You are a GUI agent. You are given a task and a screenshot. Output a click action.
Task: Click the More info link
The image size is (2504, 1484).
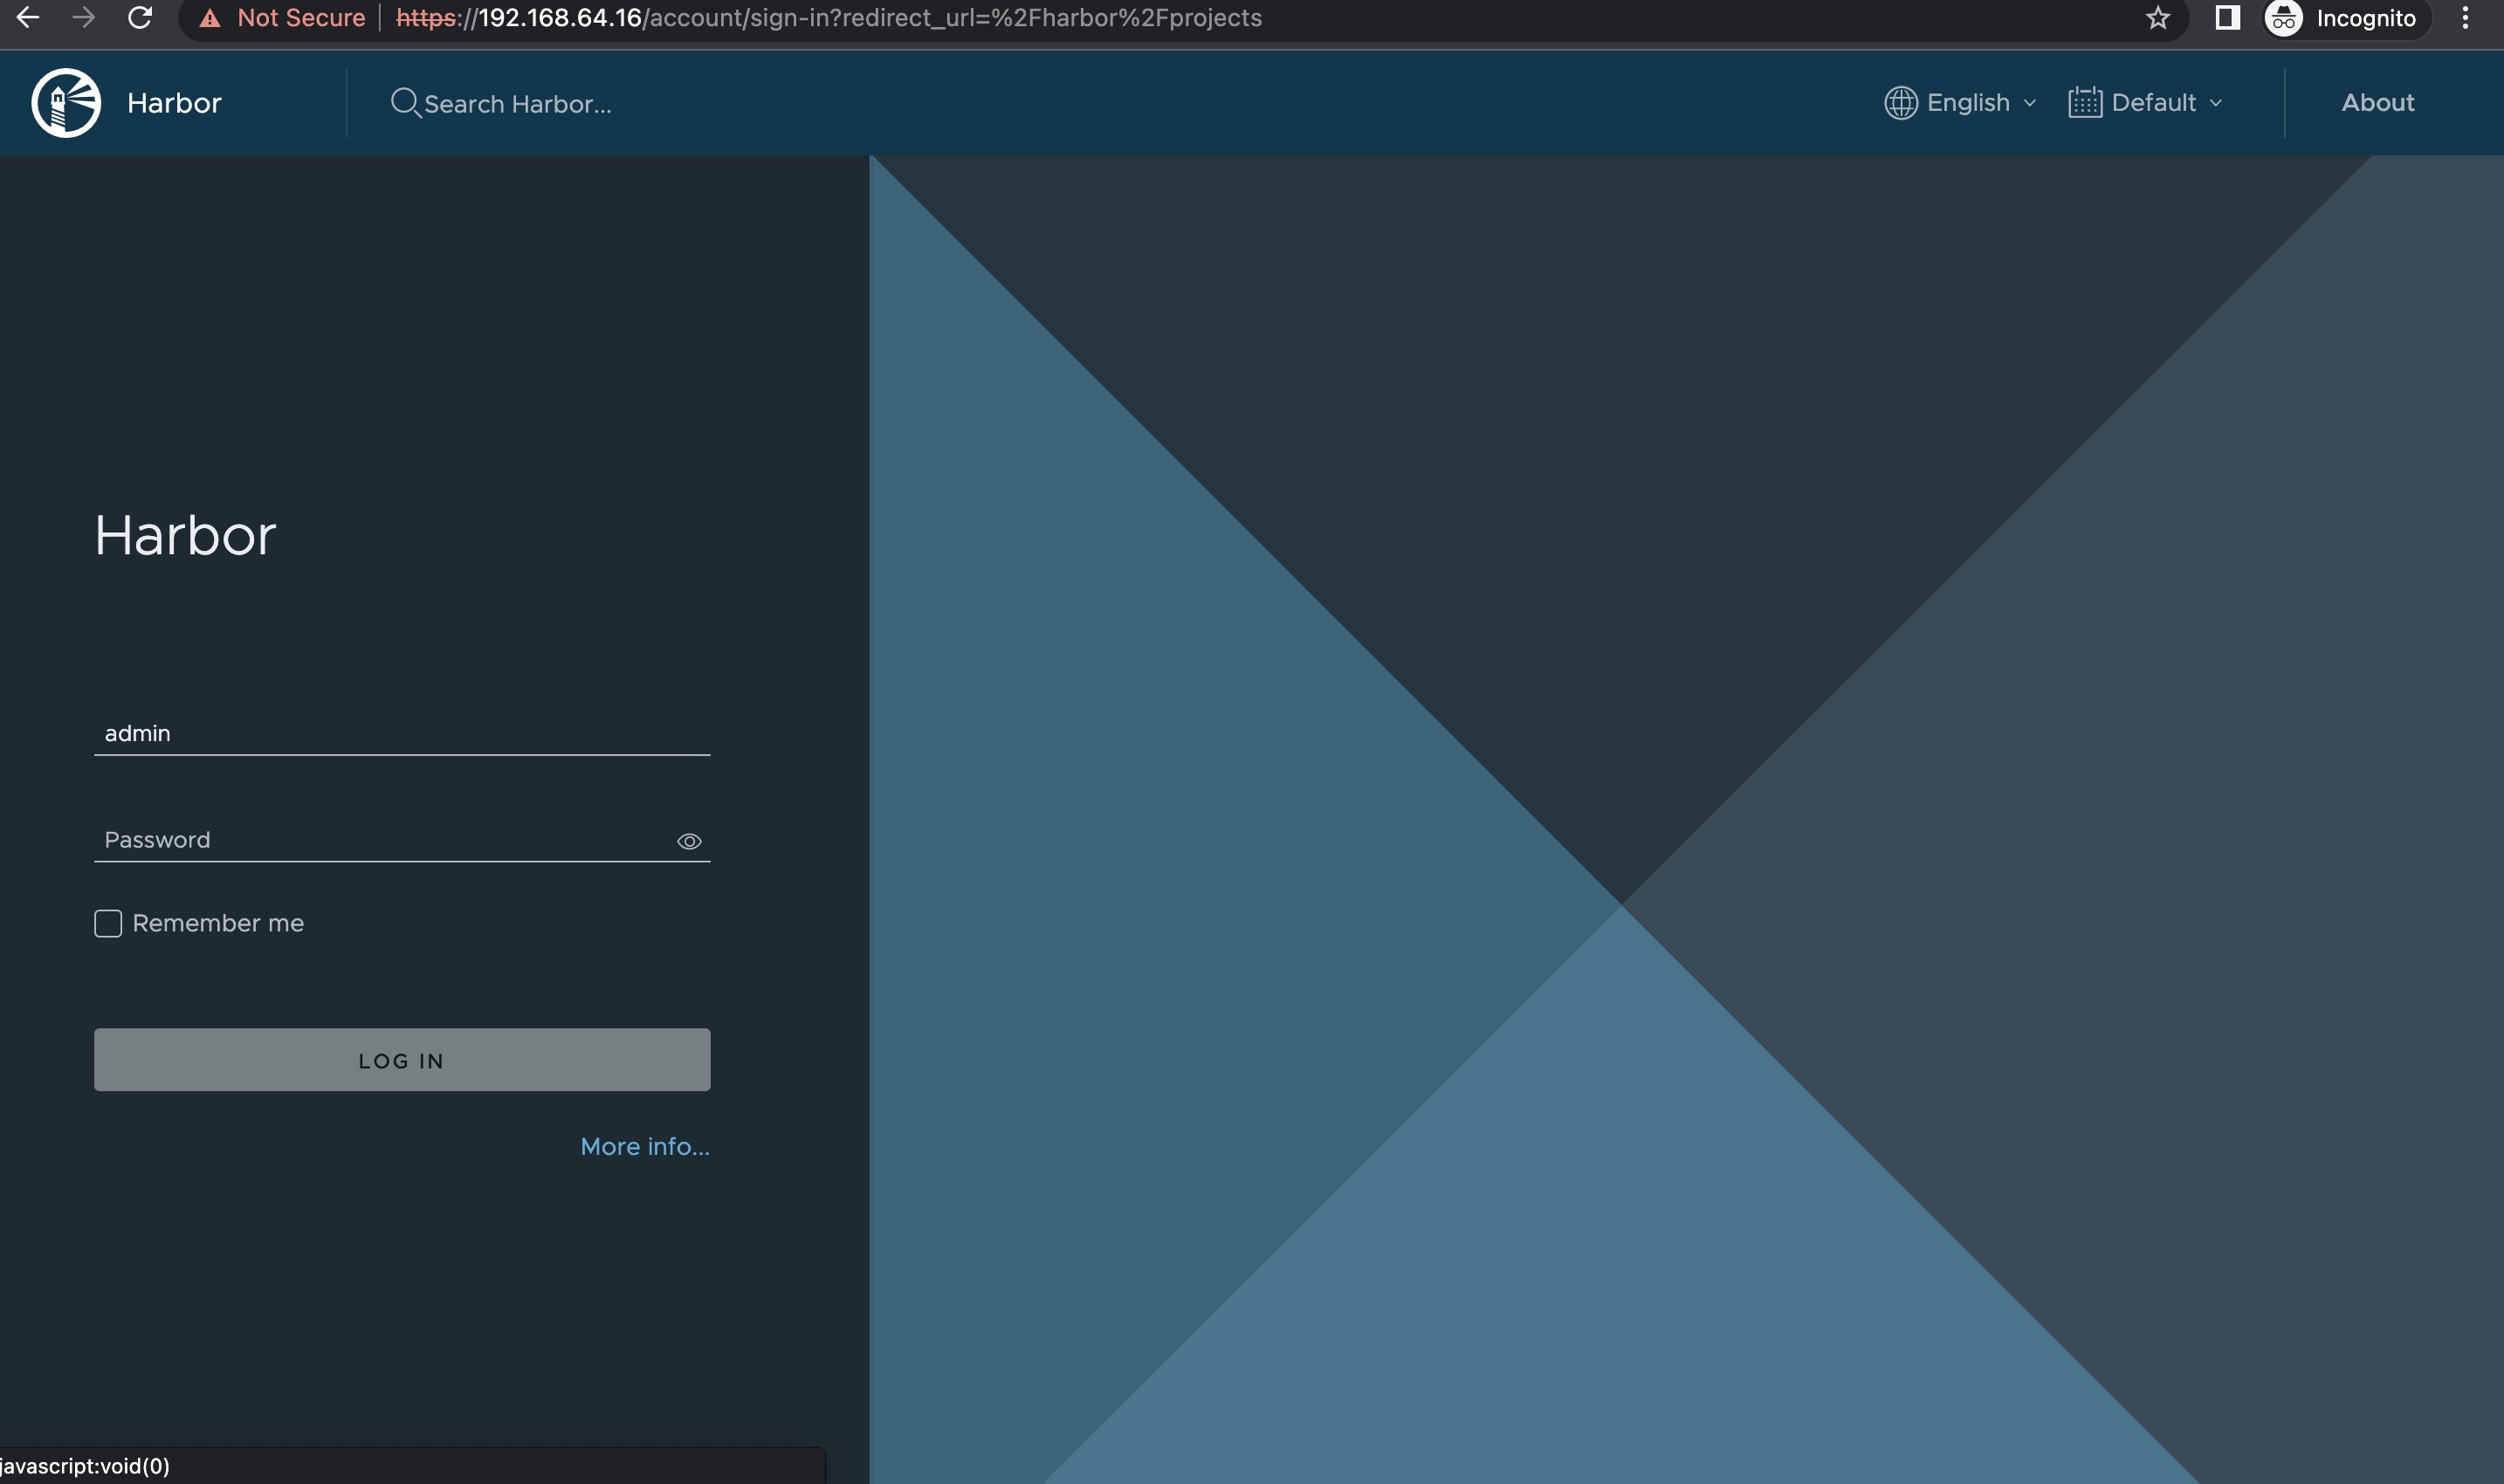tap(645, 1144)
